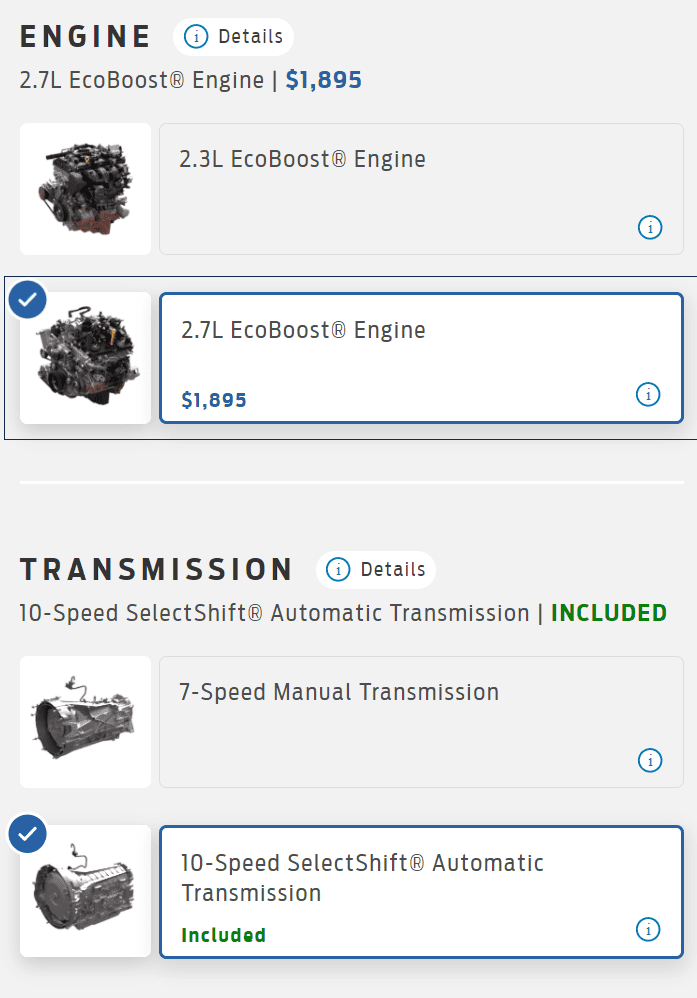View the 7-Speed Manual transmission thumbnail
This screenshot has width=697, height=998.
[85, 722]
